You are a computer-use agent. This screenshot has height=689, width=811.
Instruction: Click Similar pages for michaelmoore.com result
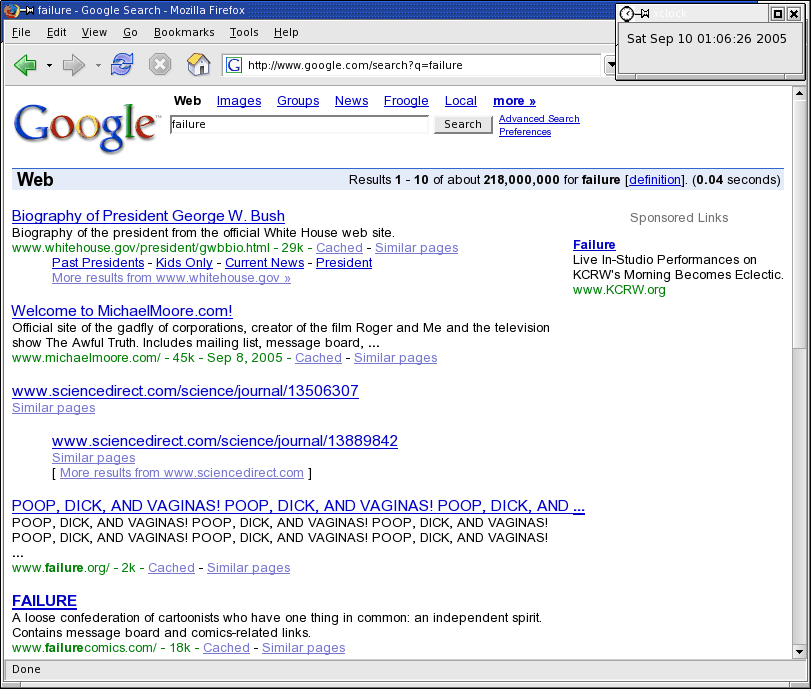pyautogui.click(x=396, y=357)
